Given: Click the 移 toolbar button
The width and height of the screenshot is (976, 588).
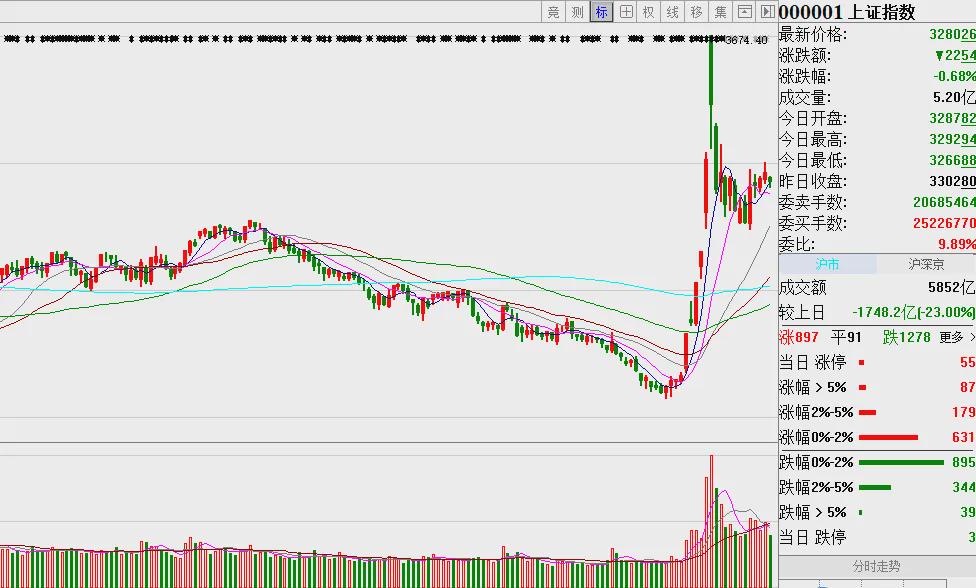Looking at the screenshot, I should tap(697, 12).
